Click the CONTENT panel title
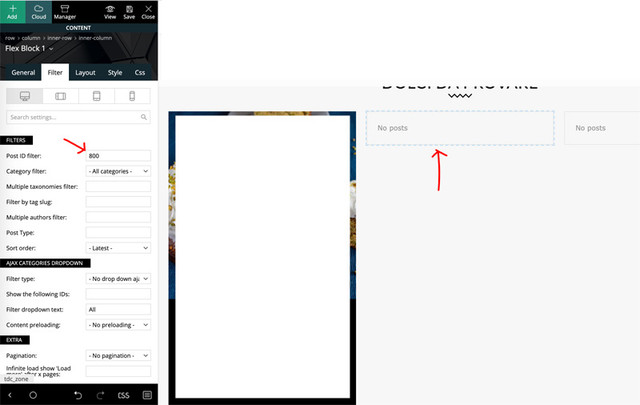This screenshot has height=405, width=640. (78, 28)
